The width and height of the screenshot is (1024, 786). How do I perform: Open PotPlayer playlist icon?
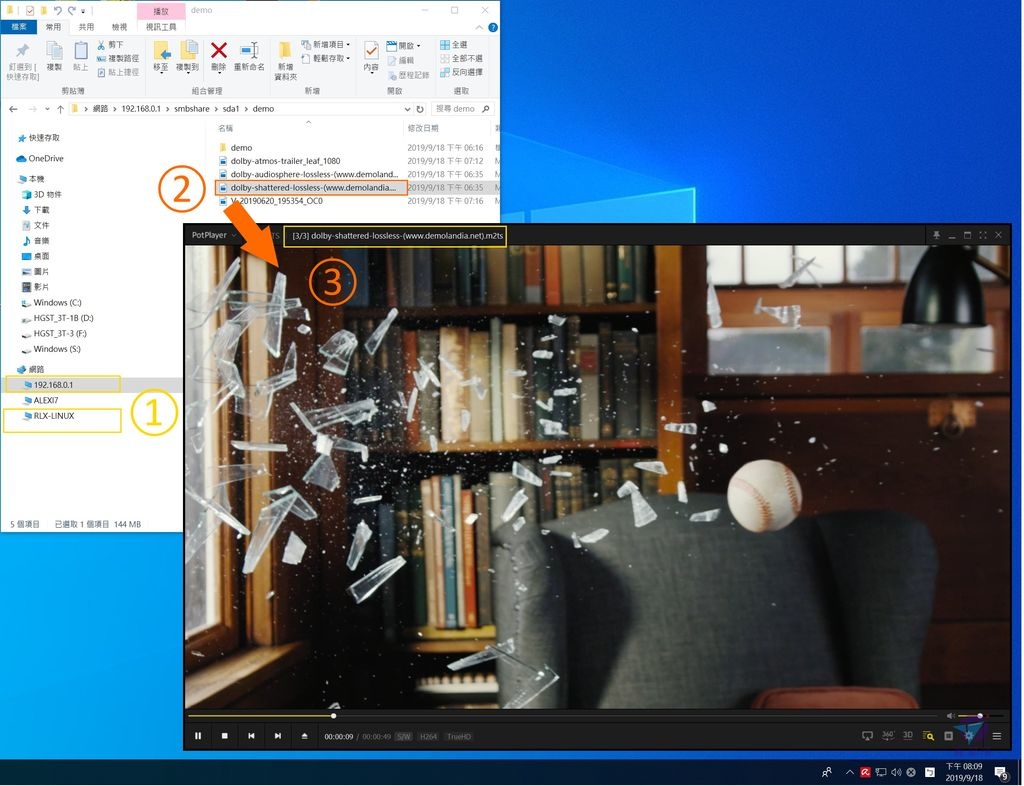[928, 736]
